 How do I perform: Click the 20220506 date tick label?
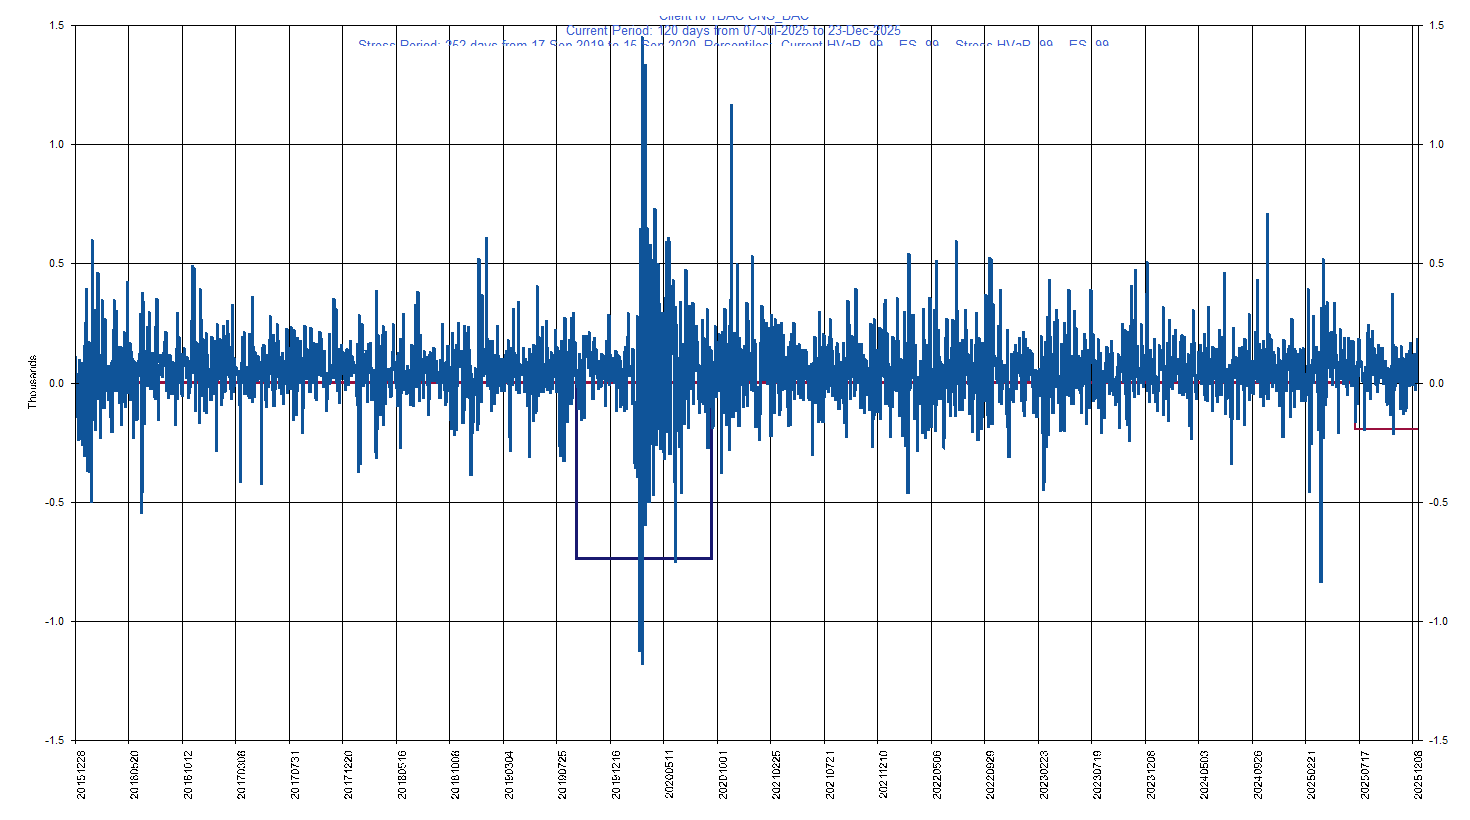pos(937,776)
